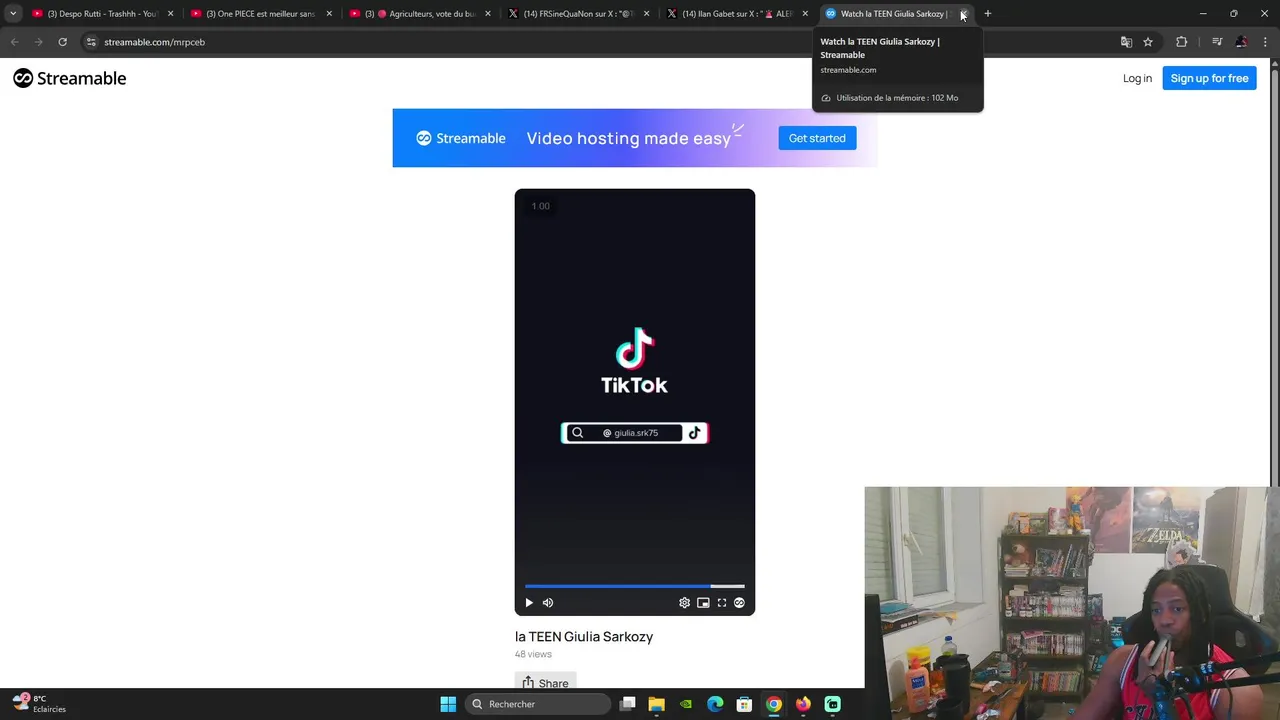
Task: Click the video title la TEEN Giulia Sarkozy
Action: point(584,636)
